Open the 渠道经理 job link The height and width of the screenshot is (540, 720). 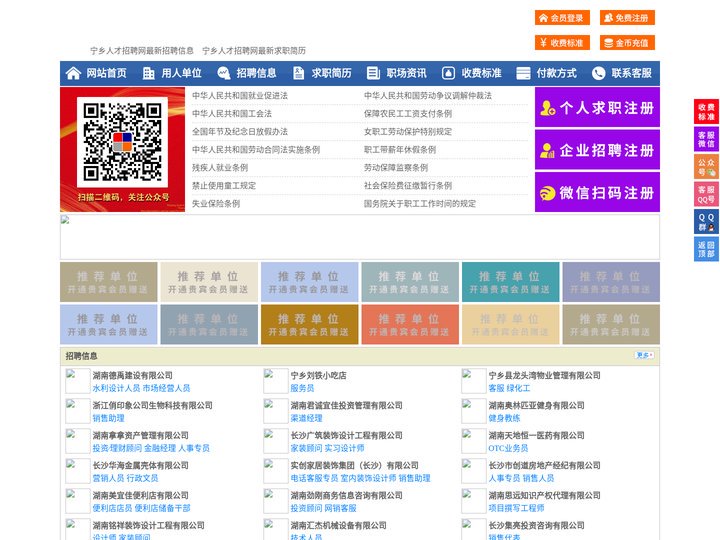point(306,418)
